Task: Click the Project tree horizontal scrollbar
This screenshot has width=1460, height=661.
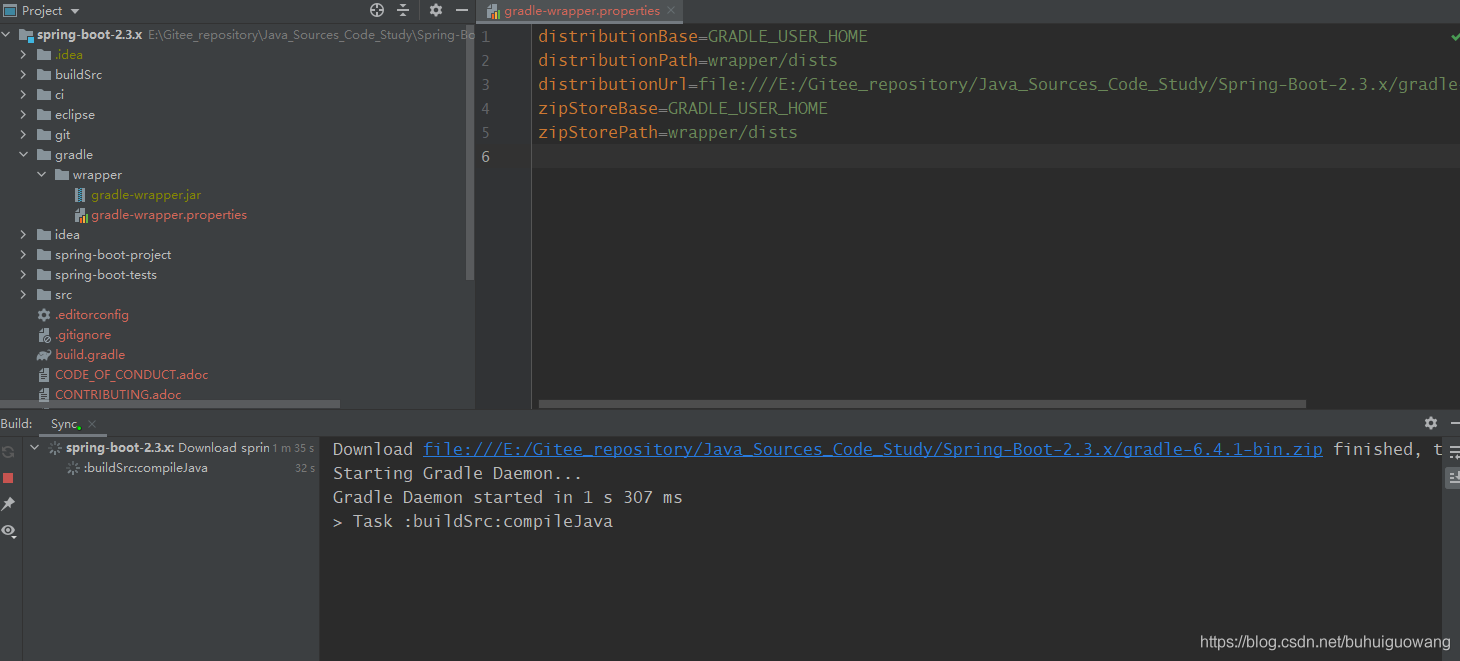Action: (x=170, y=405)
